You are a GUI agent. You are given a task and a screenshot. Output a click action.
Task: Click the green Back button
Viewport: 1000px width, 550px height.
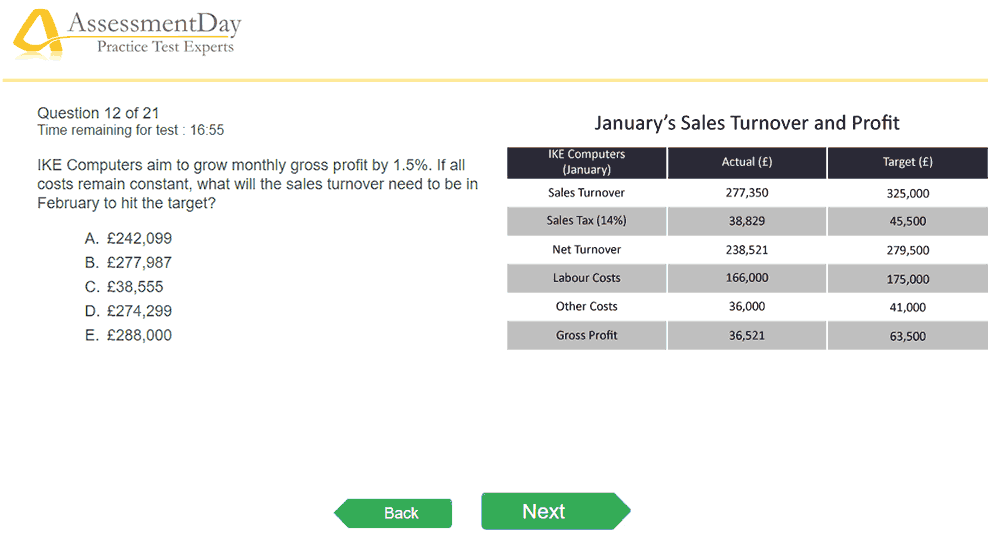(393, 513)
